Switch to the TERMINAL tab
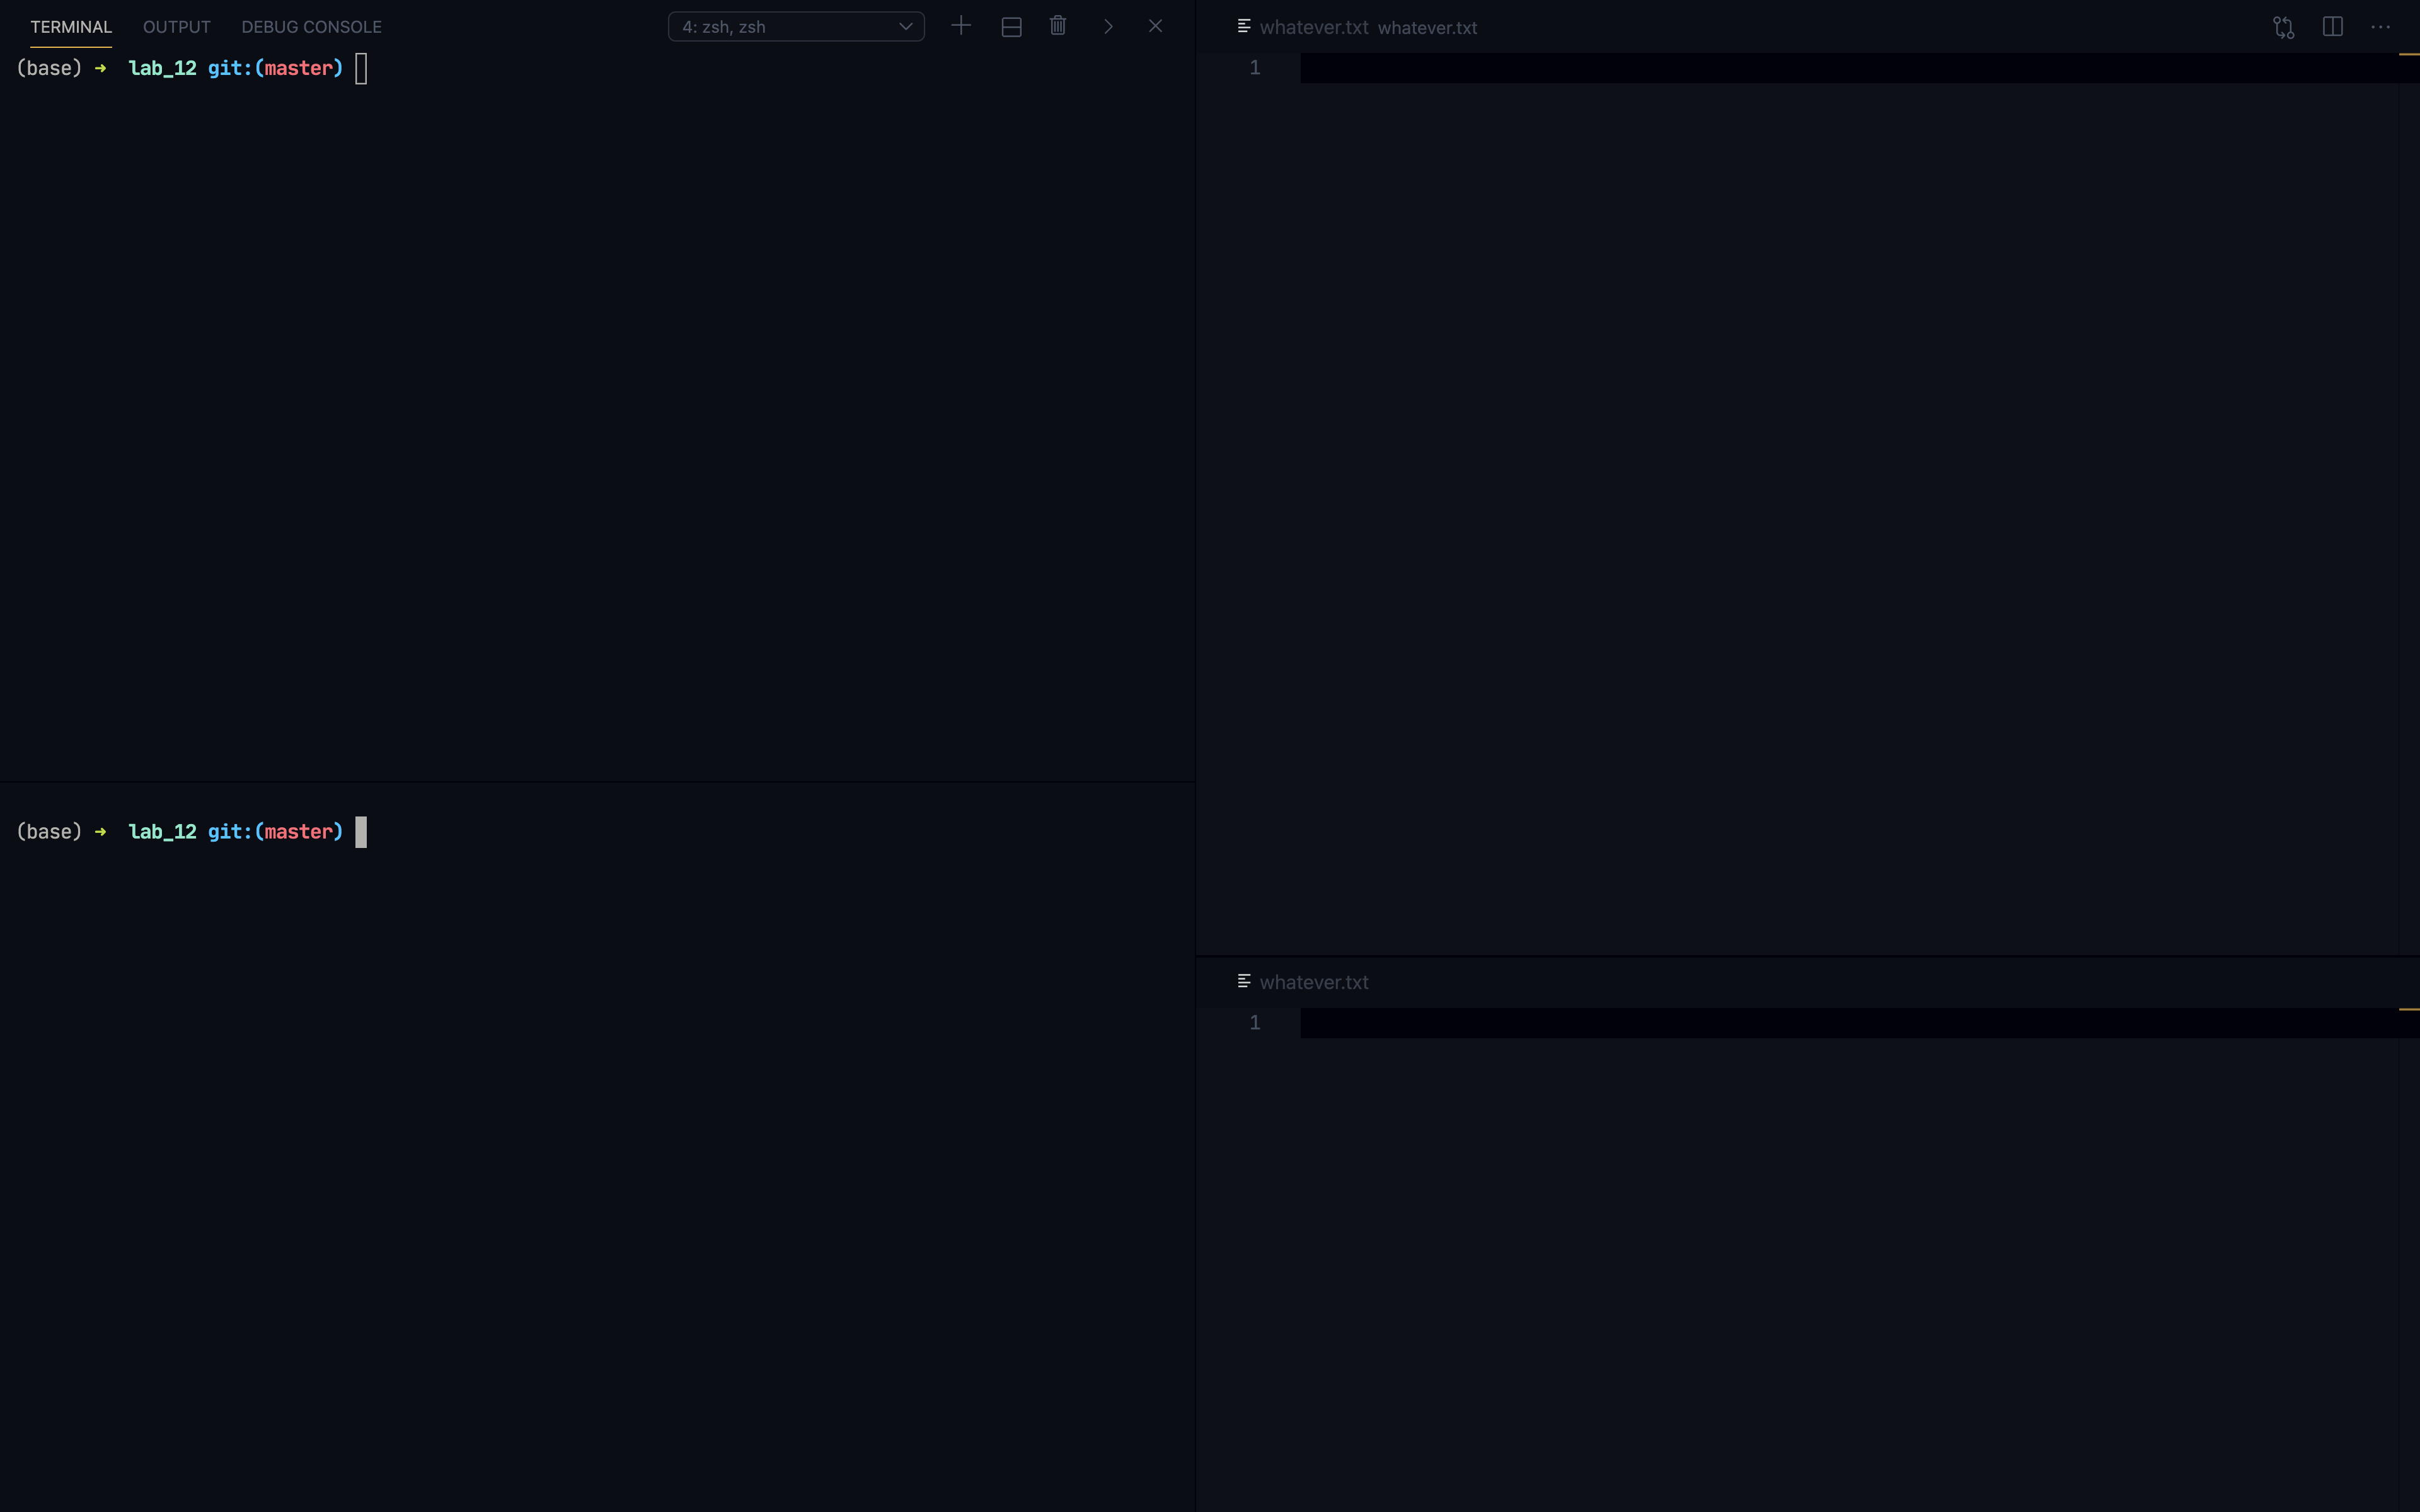This screenshot has height=1512, width=2420. (x=71, y=27)
